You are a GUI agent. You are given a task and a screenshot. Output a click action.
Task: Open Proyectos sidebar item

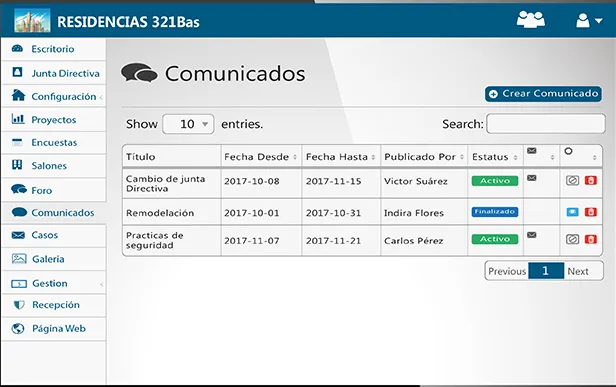[x=53, y=119]
